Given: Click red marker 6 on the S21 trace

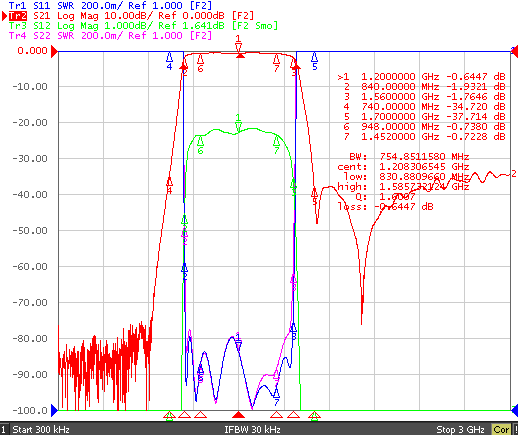Looking at the screenshot, I should [x=200, y=63].
